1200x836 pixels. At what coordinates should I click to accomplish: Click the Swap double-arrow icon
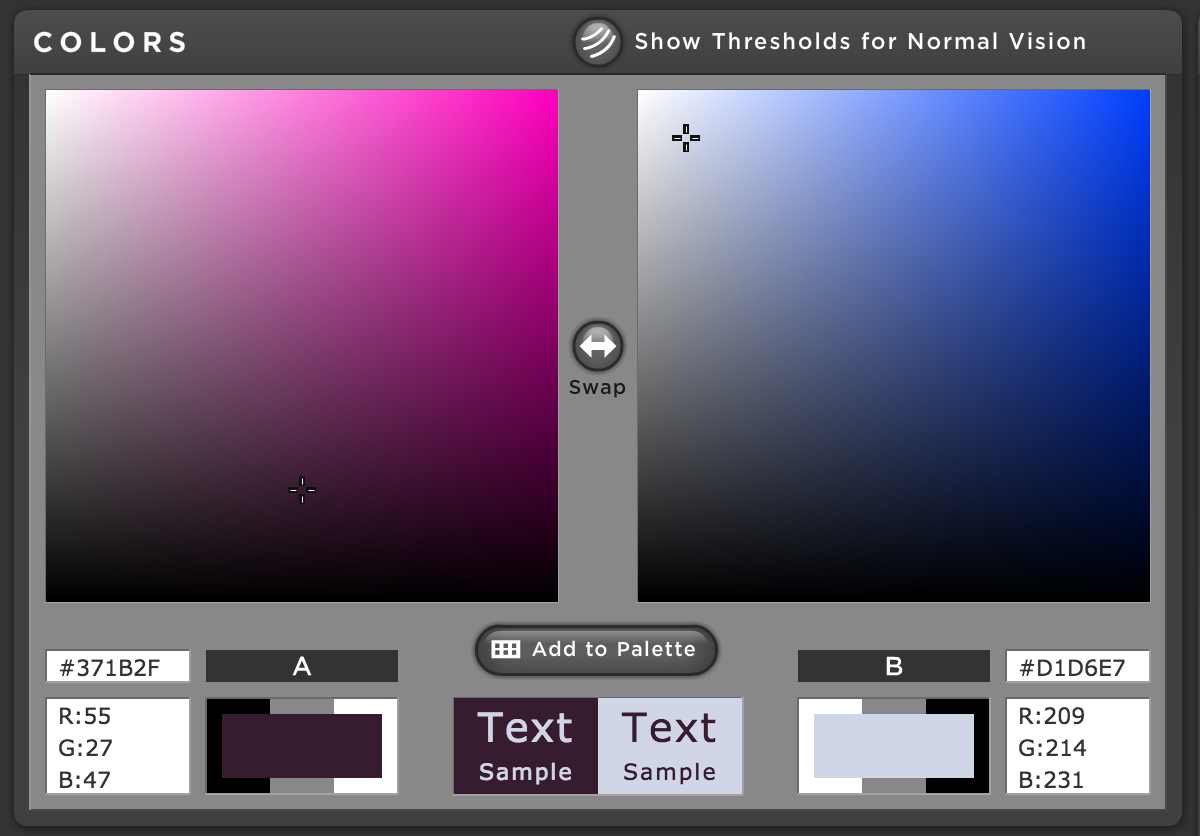point(598,346)
